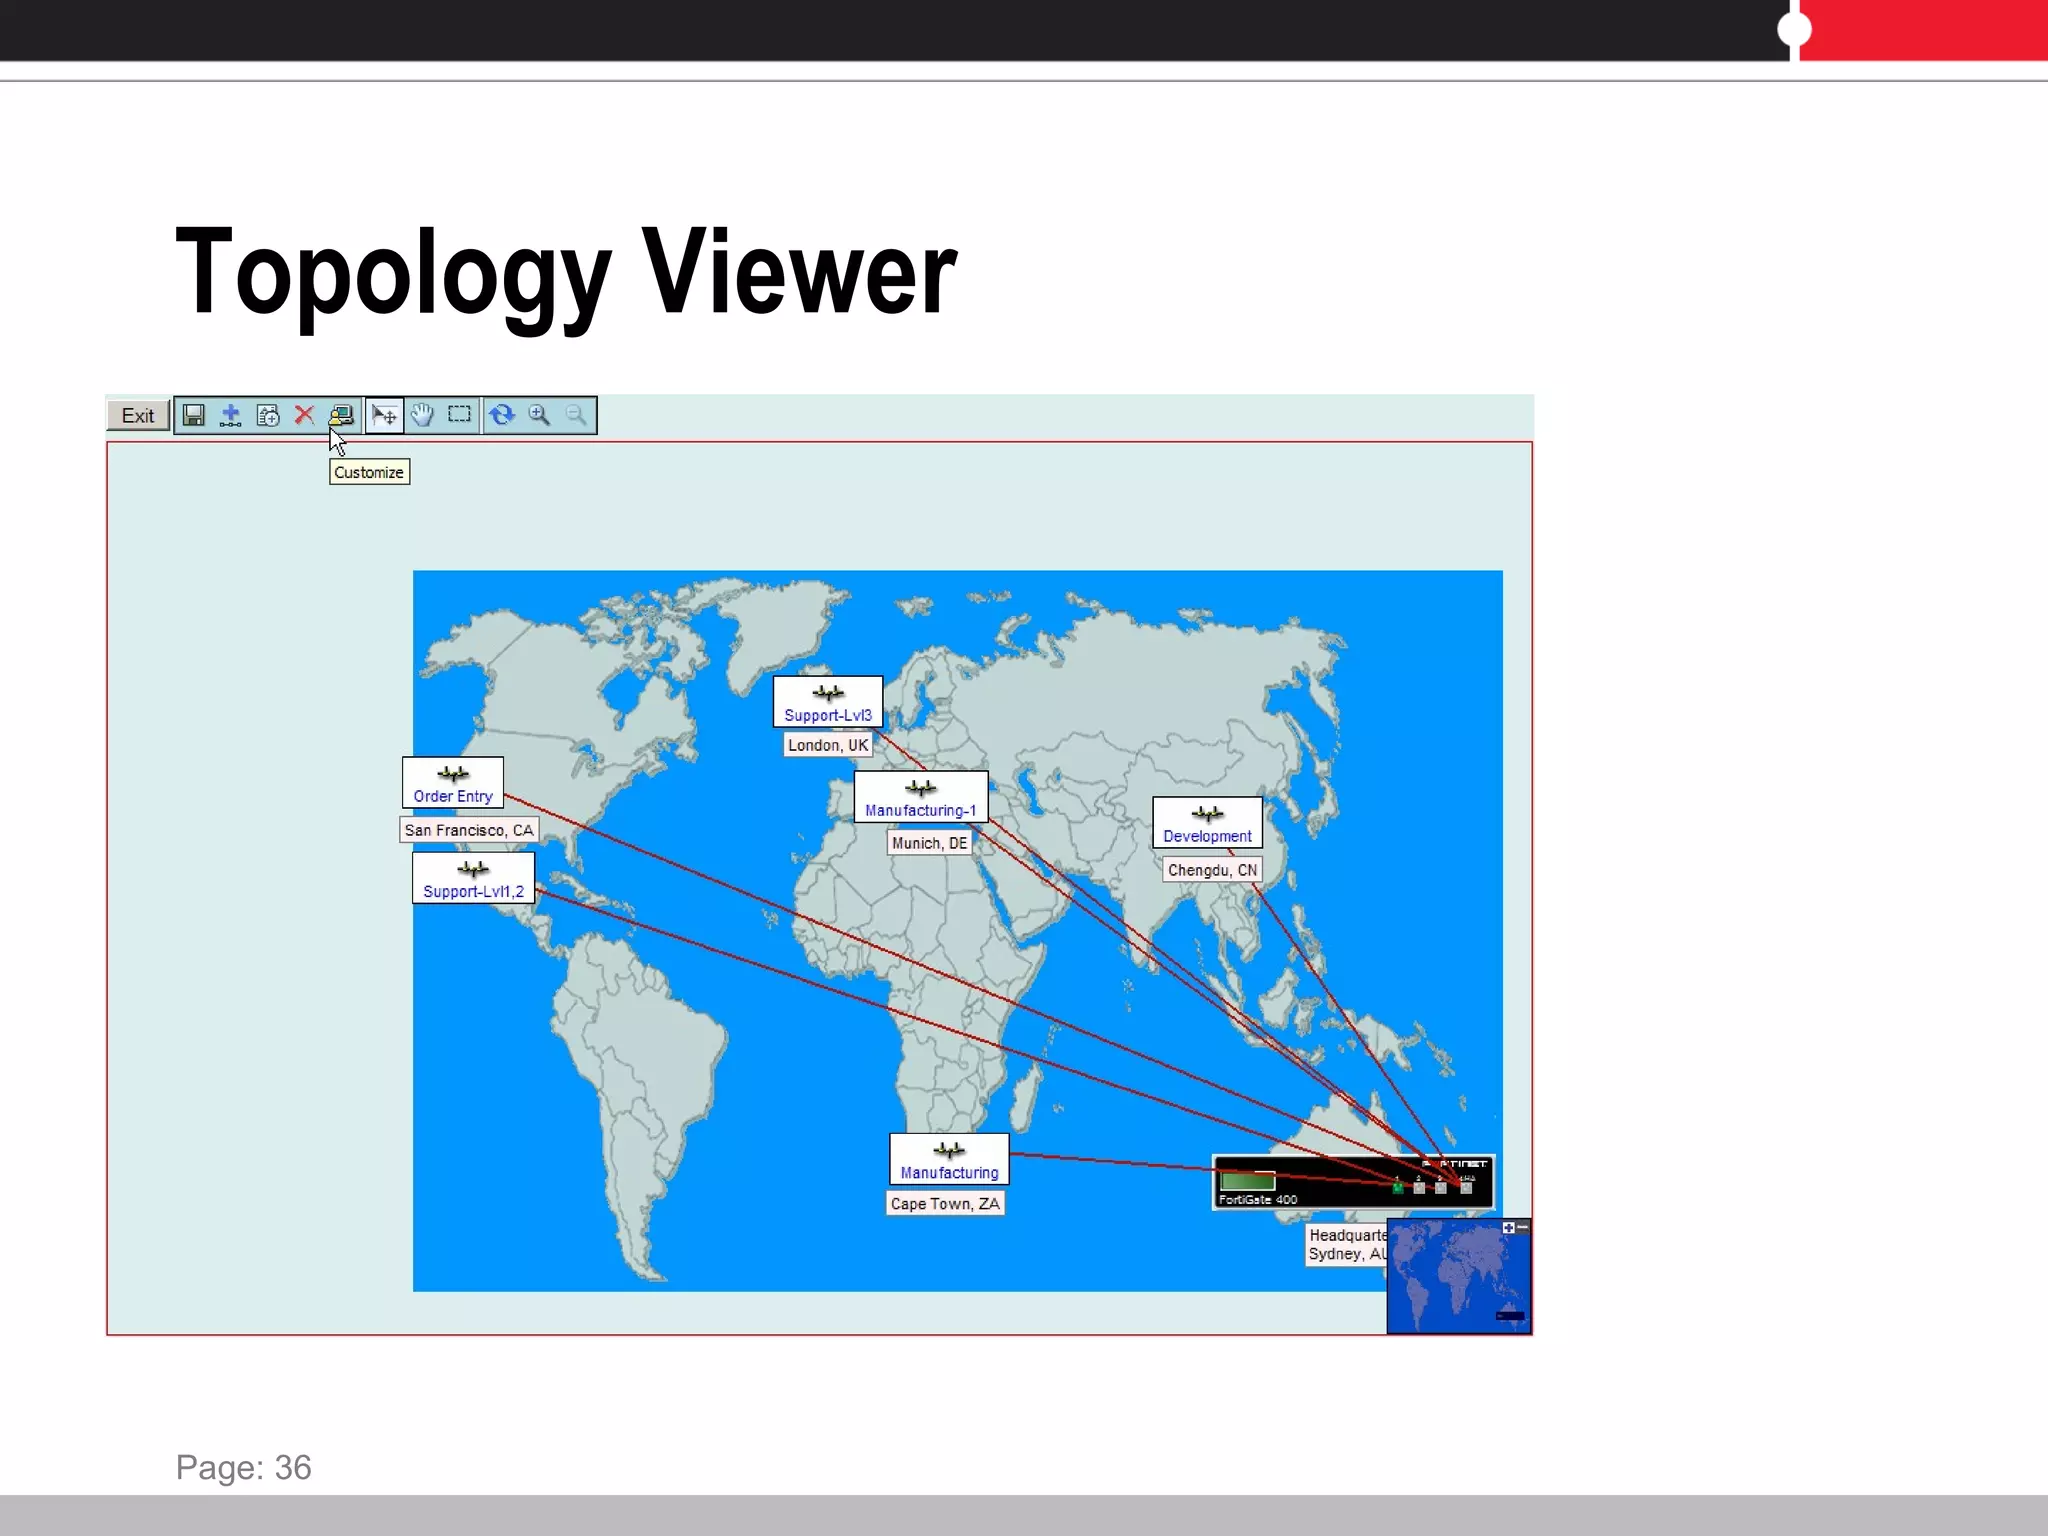The width and height of the screenshot is (2048, 1536).
Task: Click the add device plus icon
Action: [x=231, y=416]
